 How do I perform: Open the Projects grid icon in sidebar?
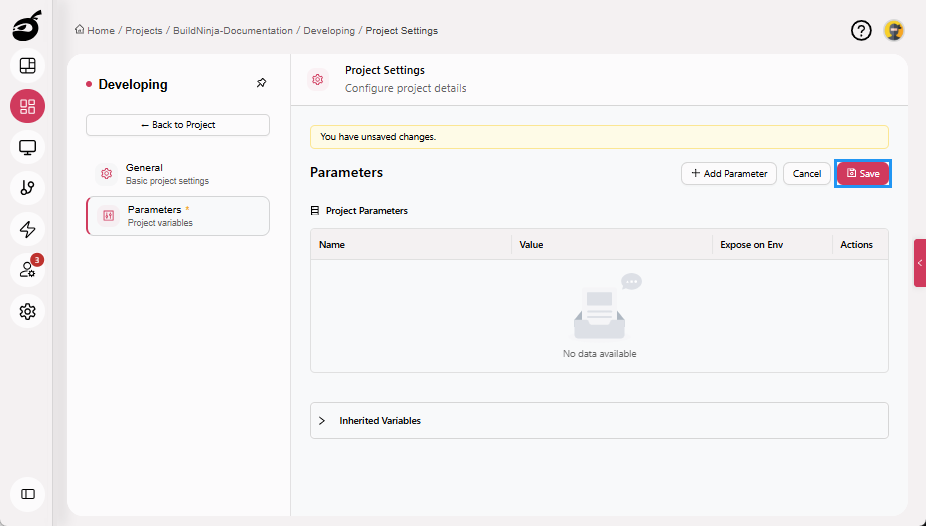pyautogui.click(x=27, y=106)
